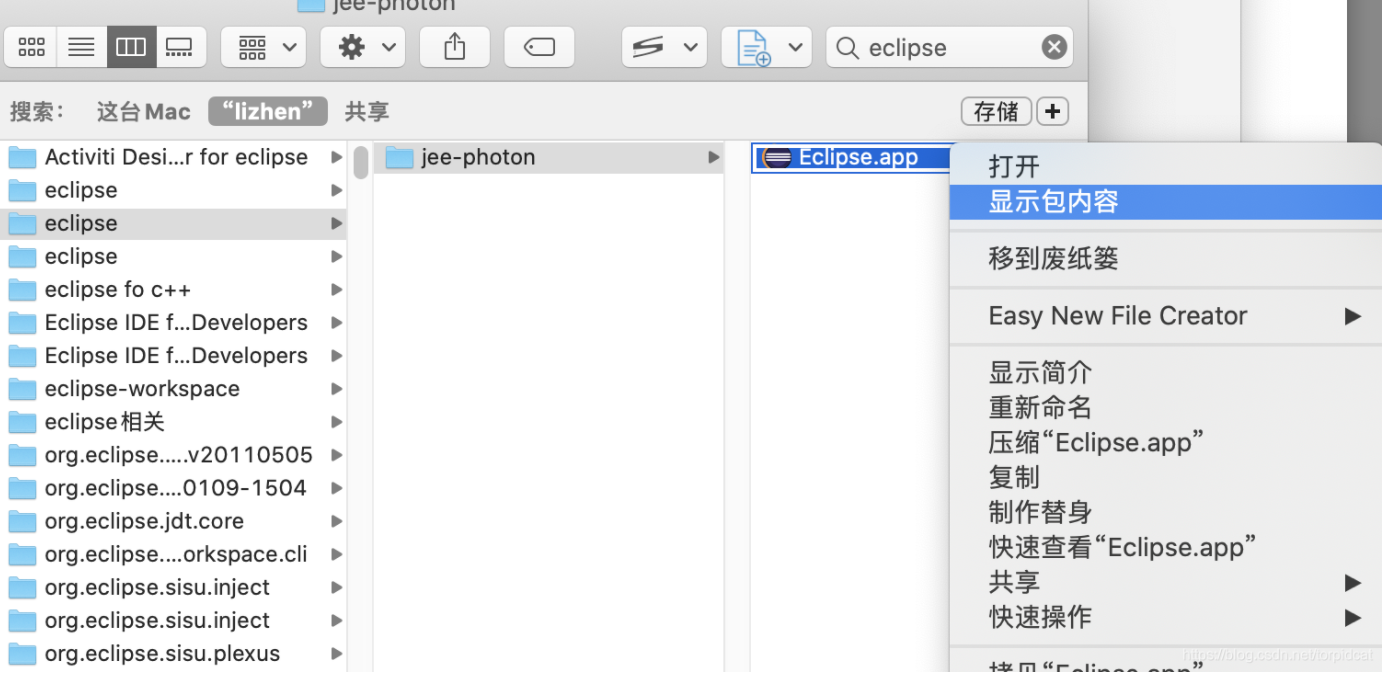Select column view in toolbar
This screenshot has width=1386, height=676.
[131, 47]
